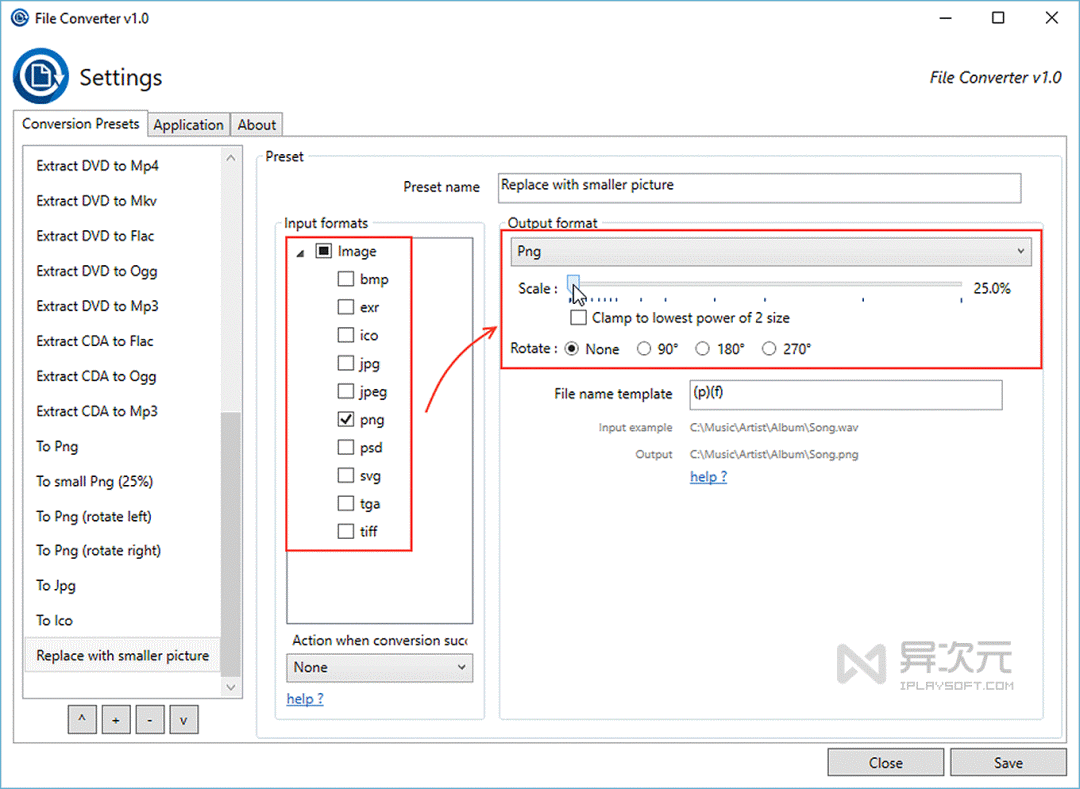Open the About tab
Viewport: 1080px width, 789px height.
256,125
